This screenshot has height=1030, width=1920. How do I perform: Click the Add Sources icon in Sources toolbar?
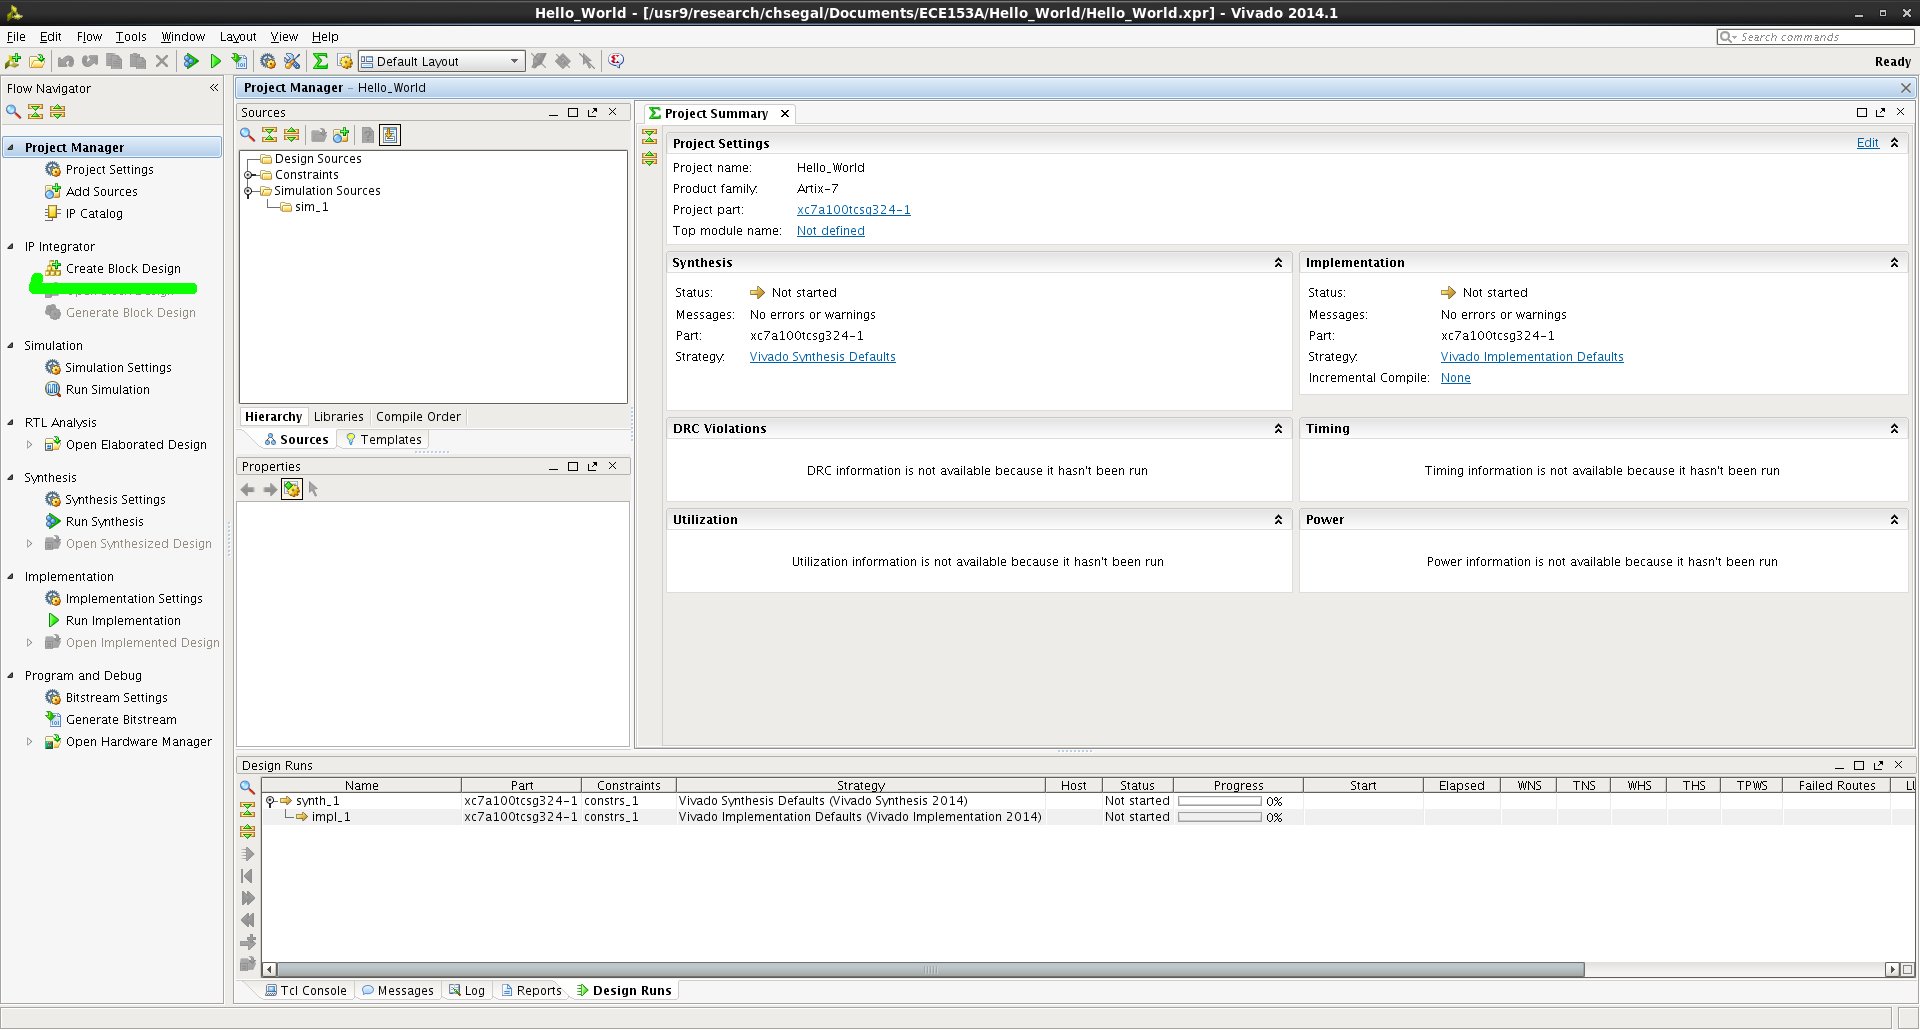click(341, 135)
